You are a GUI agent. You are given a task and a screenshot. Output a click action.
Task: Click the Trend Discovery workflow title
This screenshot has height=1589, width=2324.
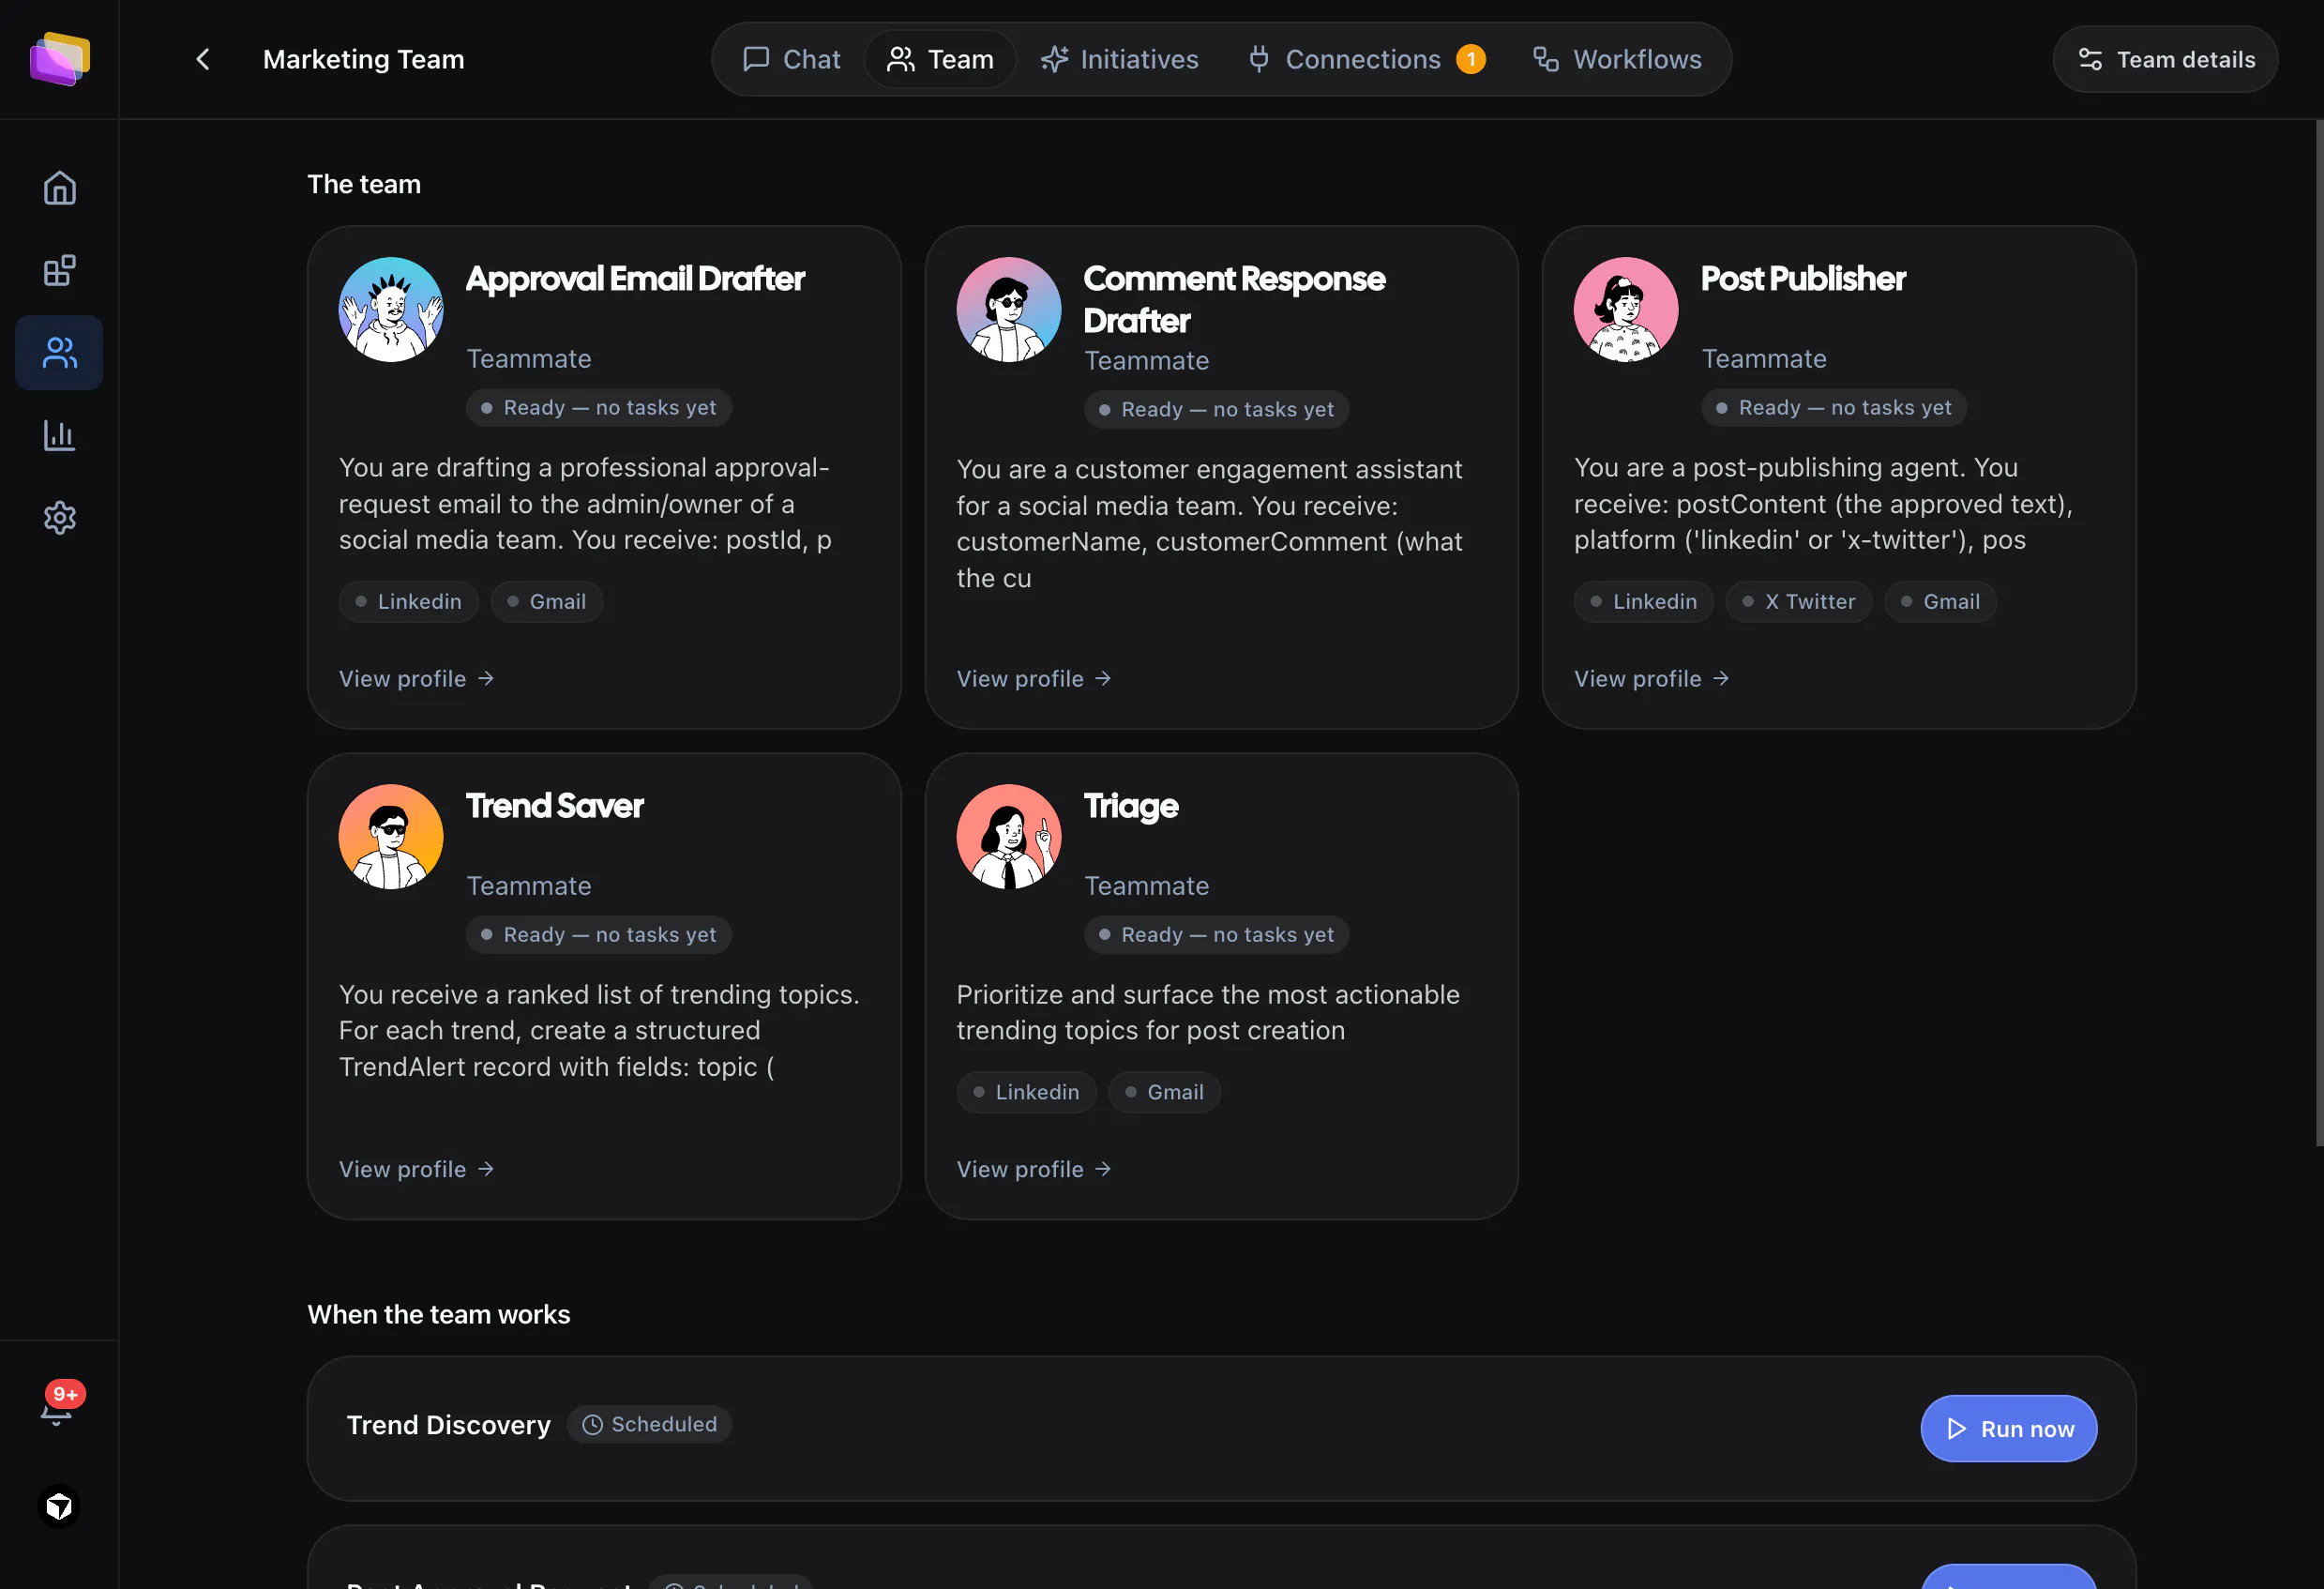(449, 1426)
